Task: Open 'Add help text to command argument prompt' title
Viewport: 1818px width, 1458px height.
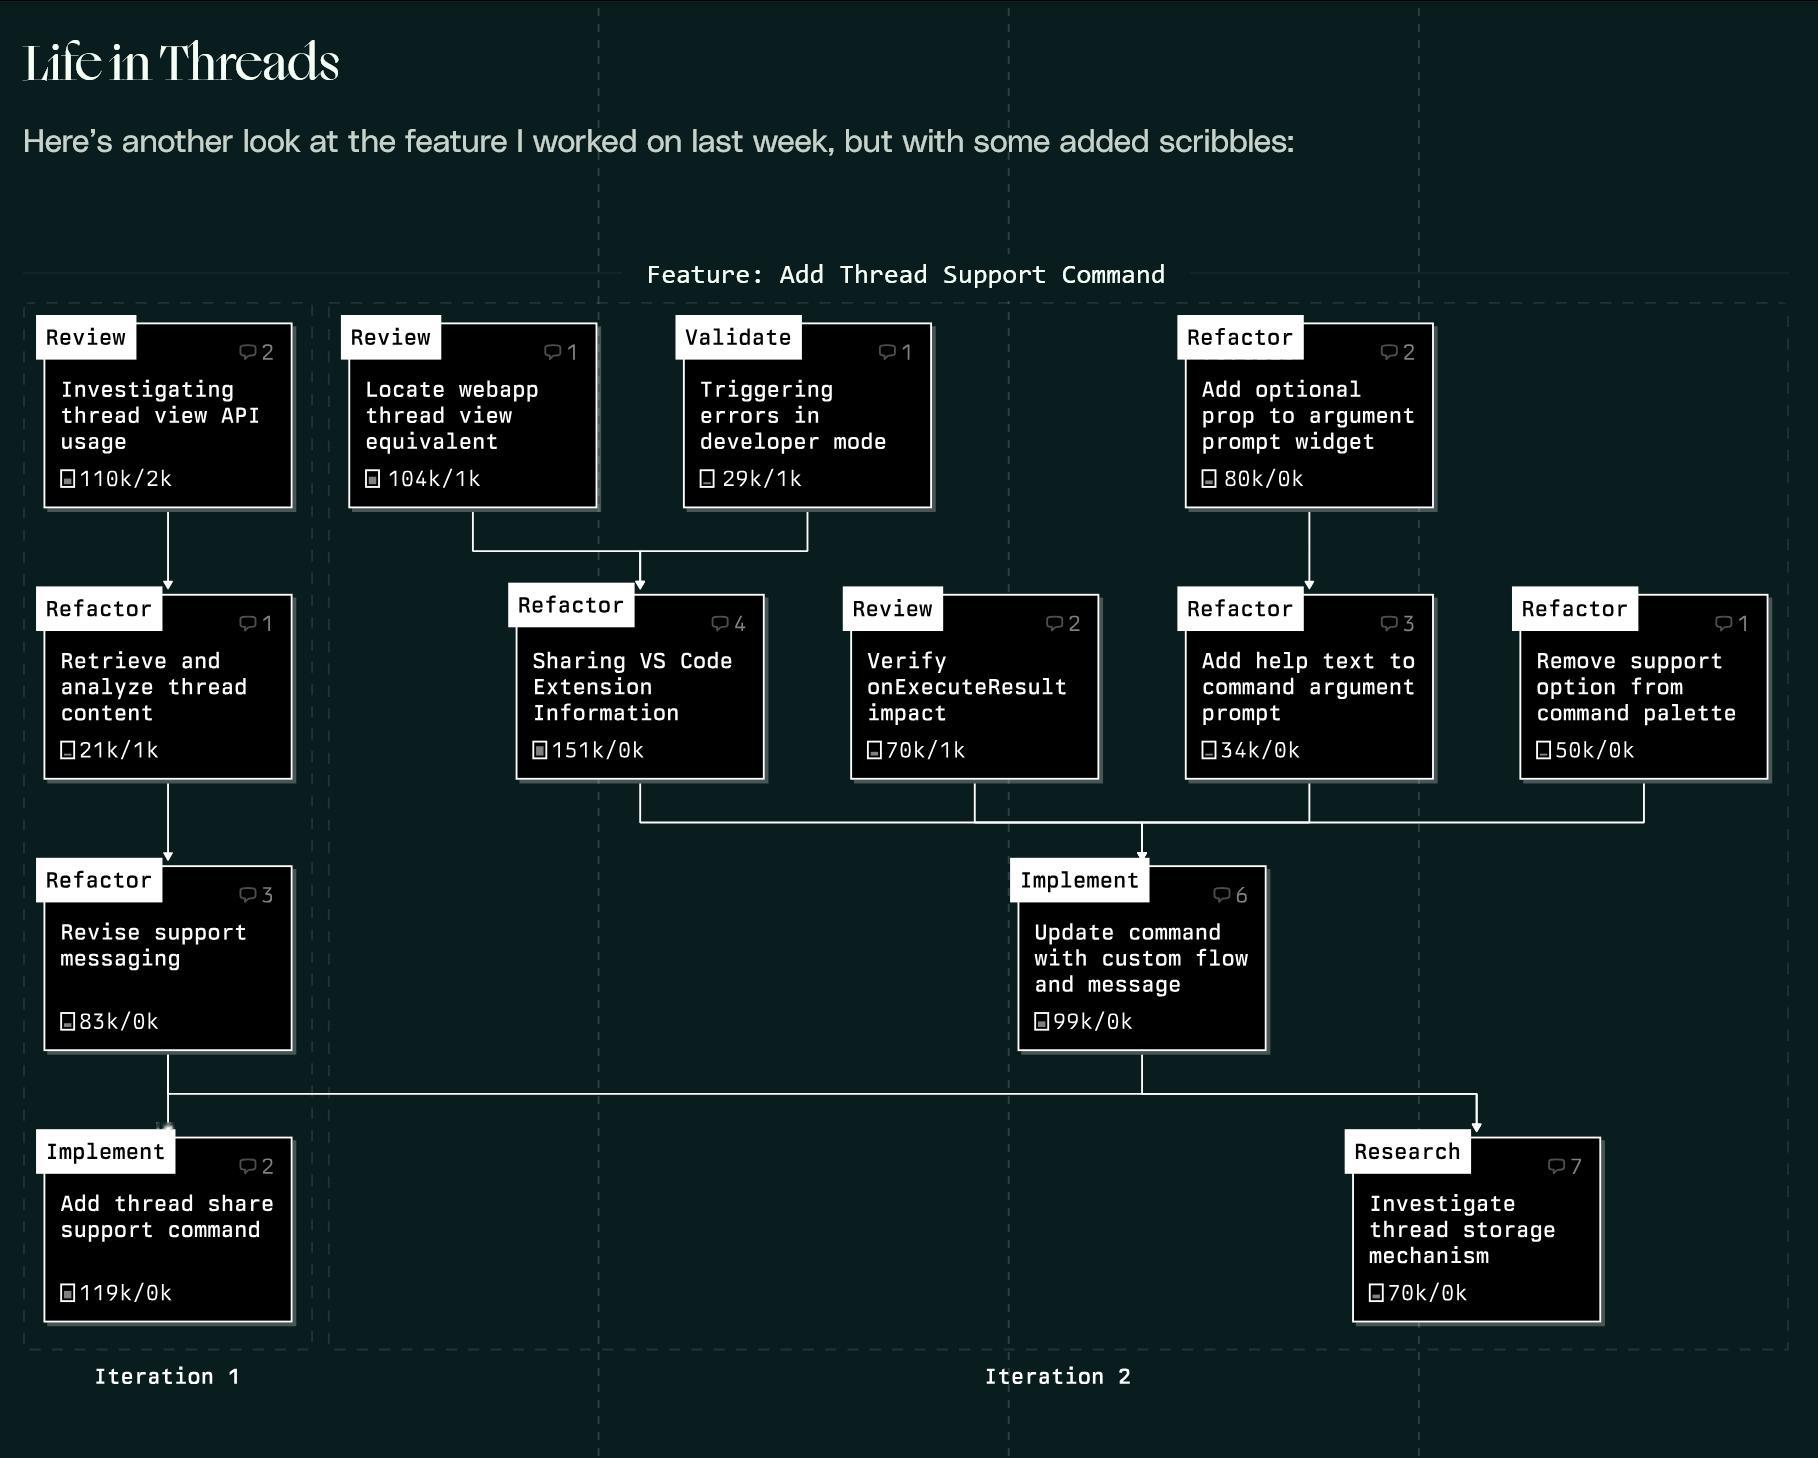Action: tap(1308, 687)
